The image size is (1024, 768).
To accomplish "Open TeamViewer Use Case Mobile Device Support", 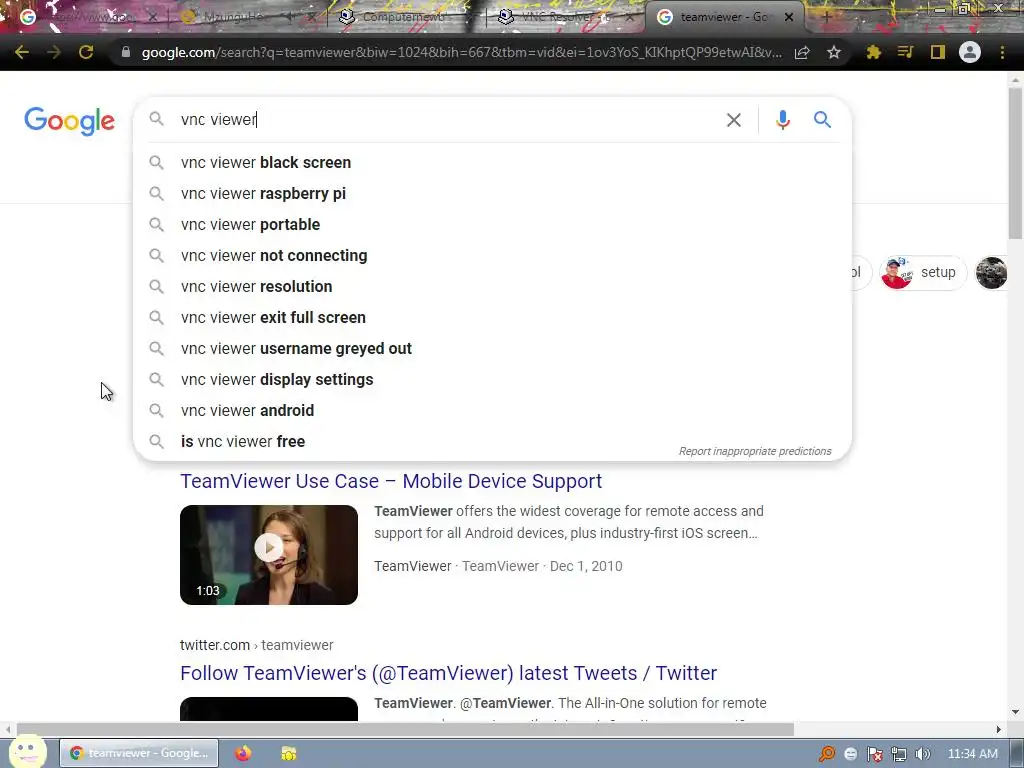I will pyautogui.click(x=391, y=481).
